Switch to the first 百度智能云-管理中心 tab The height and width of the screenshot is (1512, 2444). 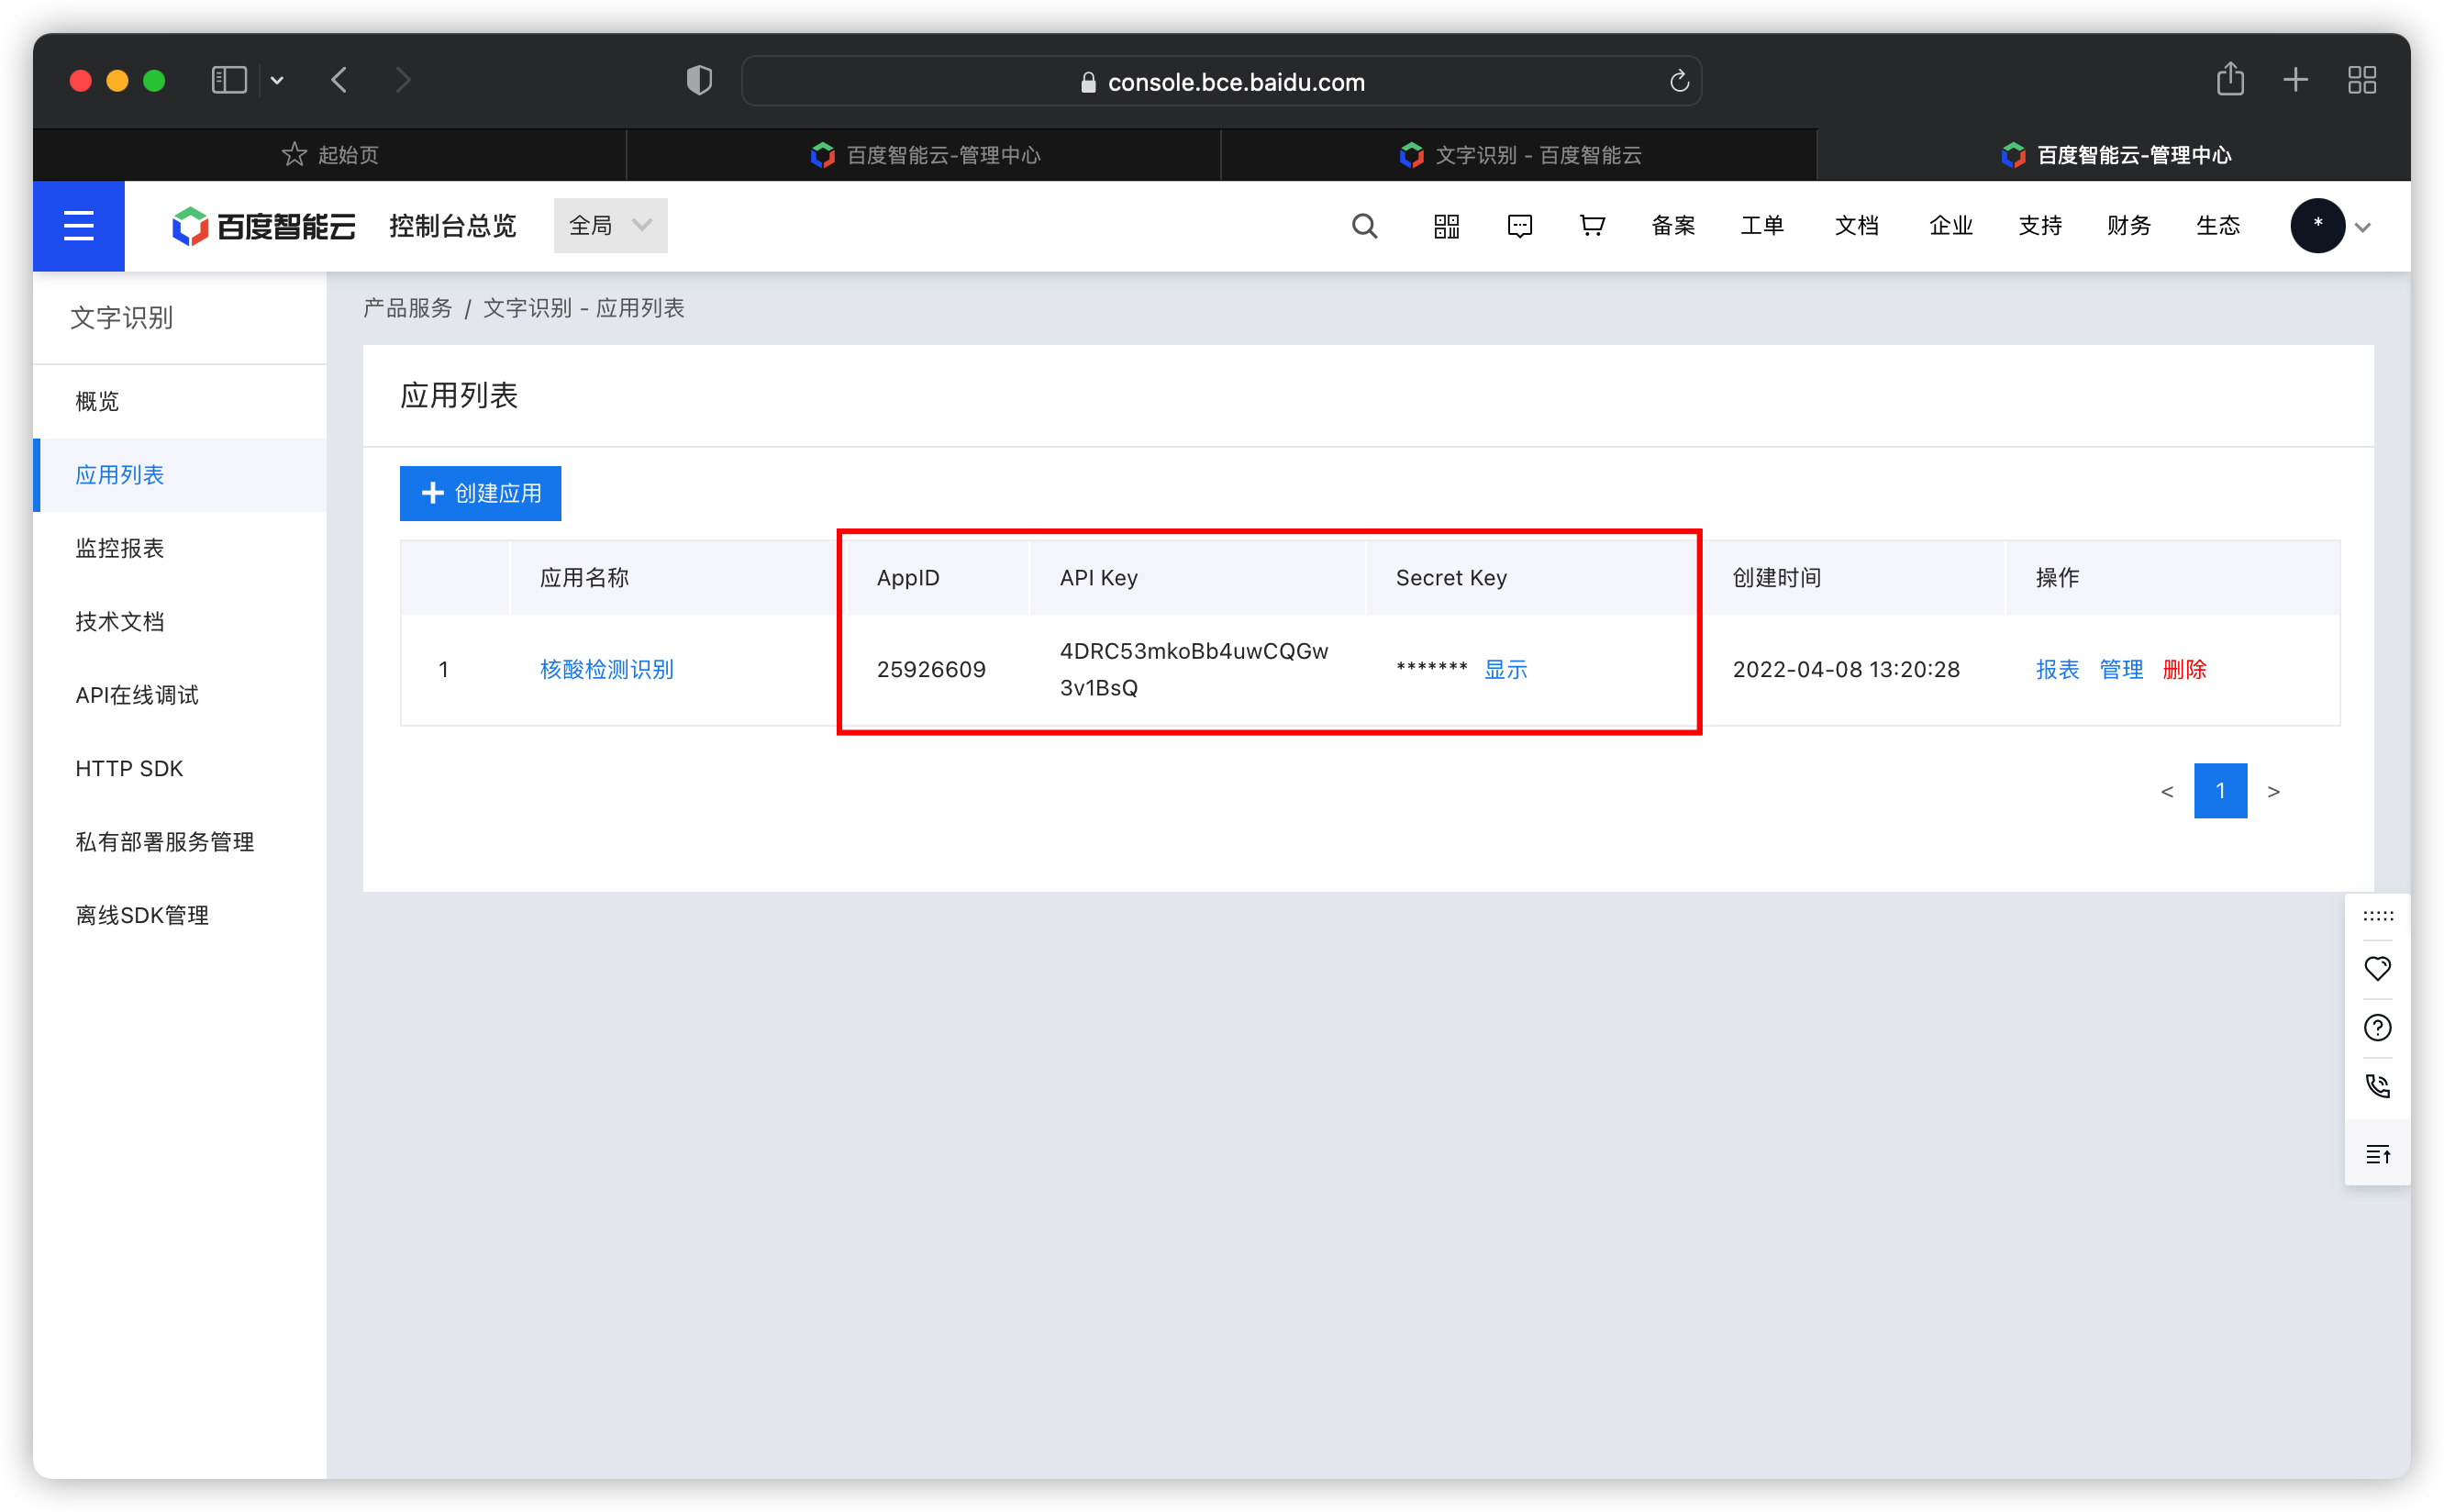[924, 155]
